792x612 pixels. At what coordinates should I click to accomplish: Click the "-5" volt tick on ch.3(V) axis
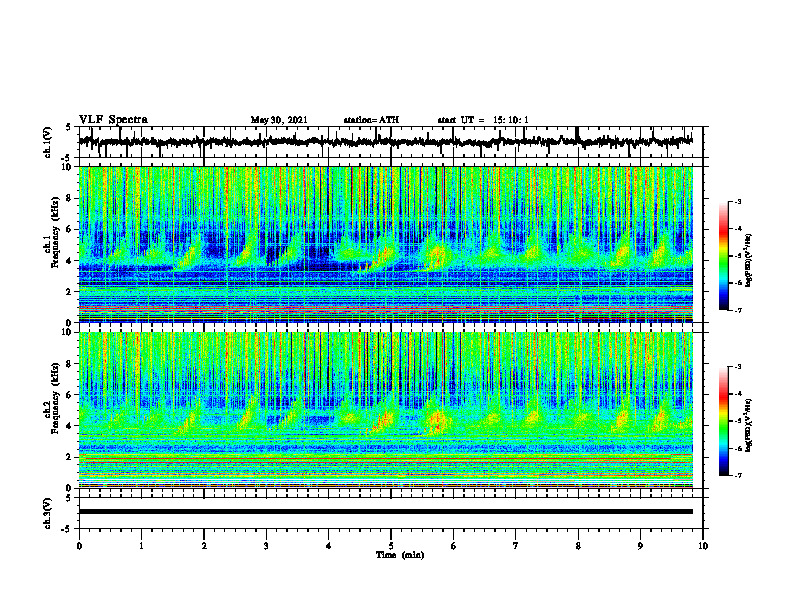[67, 529]
